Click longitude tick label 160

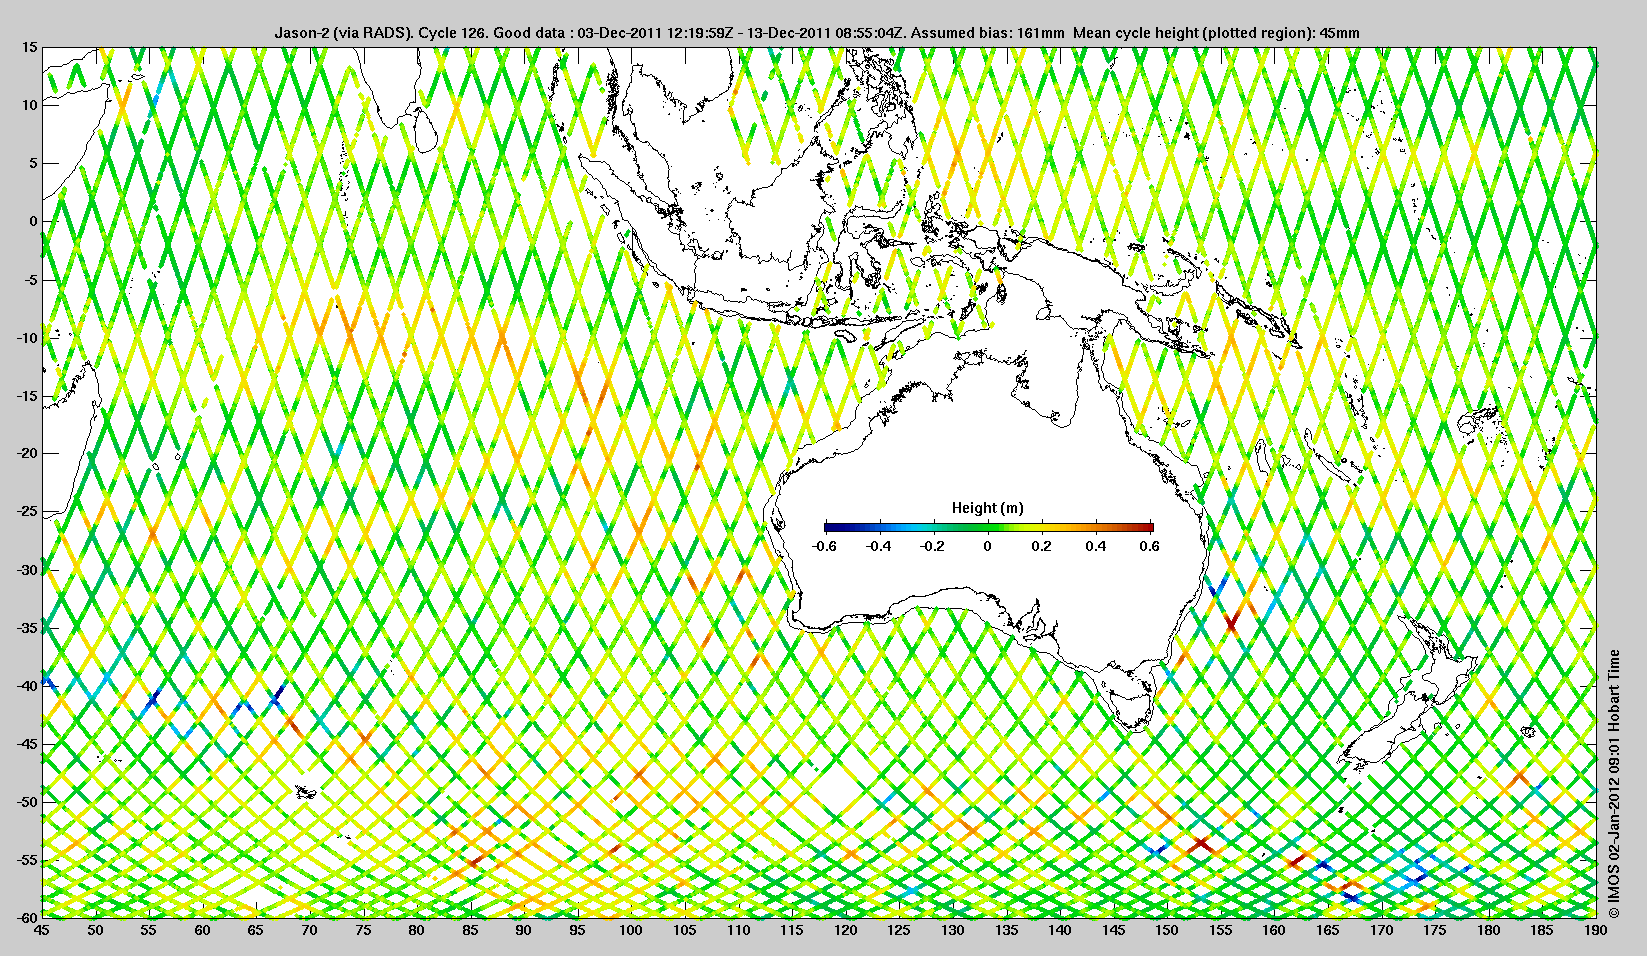(x=1274, y=930)
